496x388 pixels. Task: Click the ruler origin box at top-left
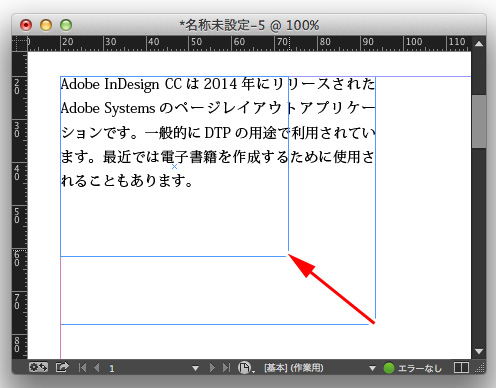pos(20,44)
